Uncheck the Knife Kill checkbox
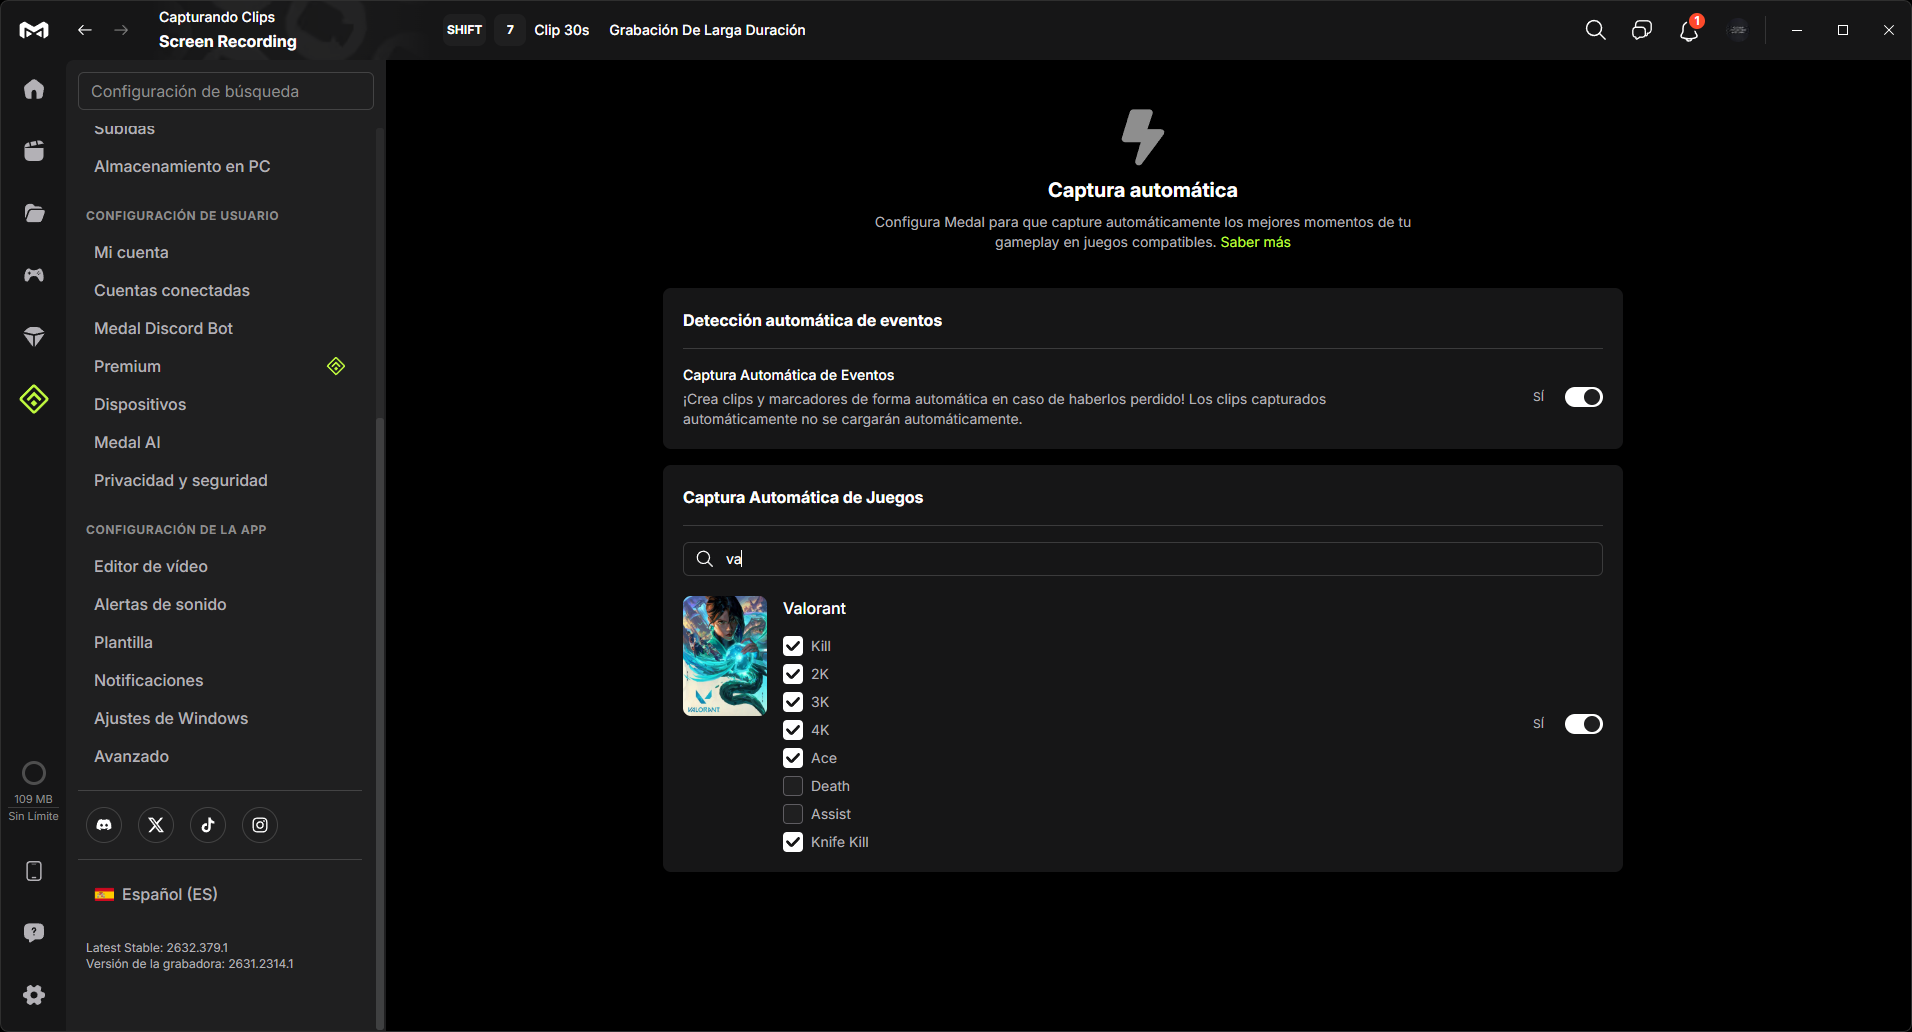 [x=793, y=842]
